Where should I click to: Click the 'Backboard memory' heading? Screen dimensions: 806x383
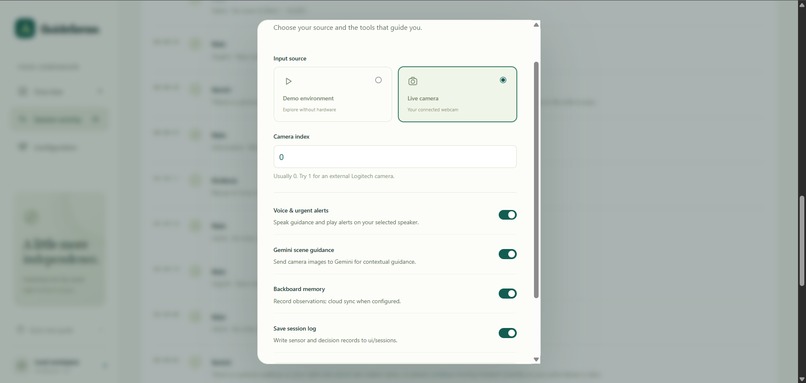point(299,289)
